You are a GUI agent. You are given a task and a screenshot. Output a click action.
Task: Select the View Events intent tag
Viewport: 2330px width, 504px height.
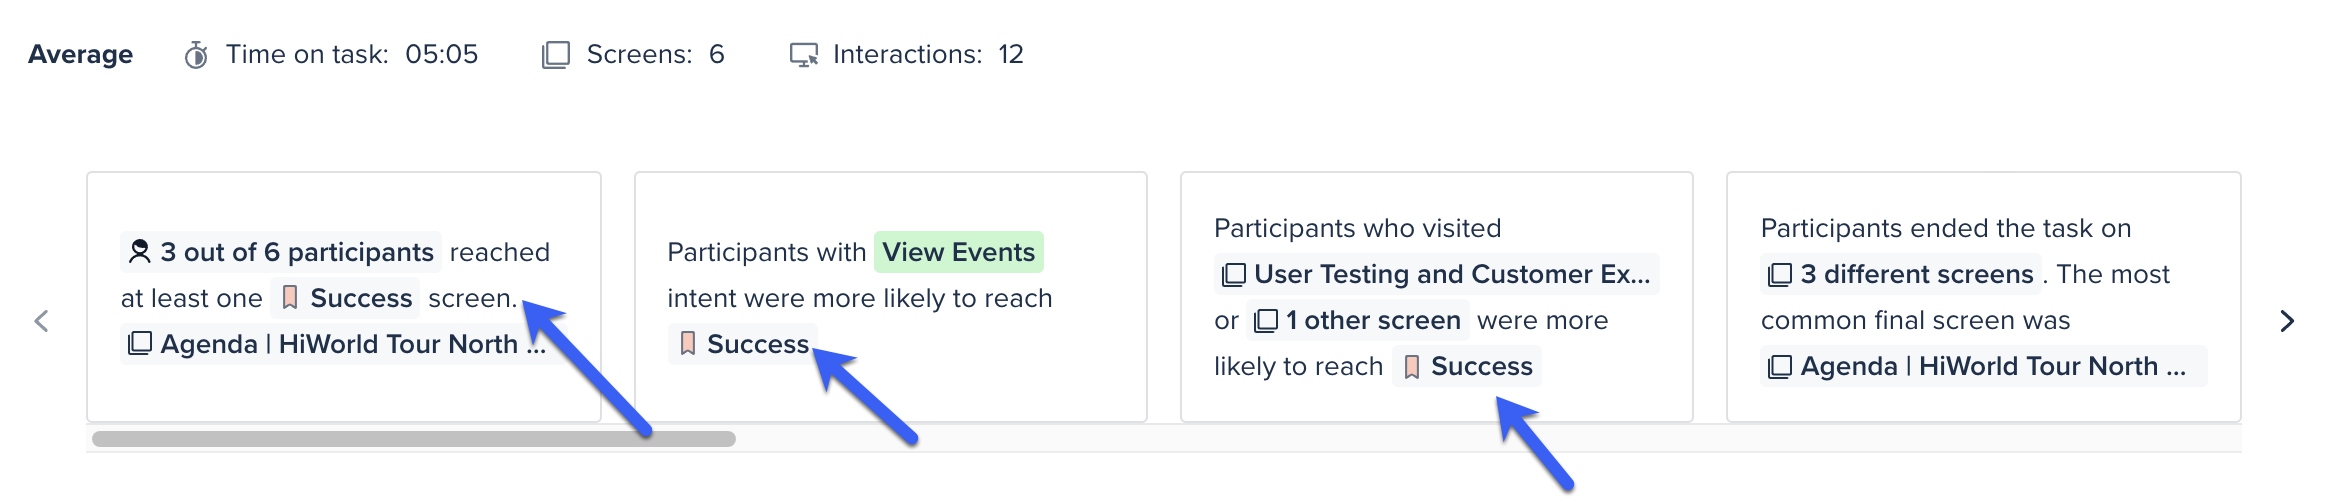point(959,252)
